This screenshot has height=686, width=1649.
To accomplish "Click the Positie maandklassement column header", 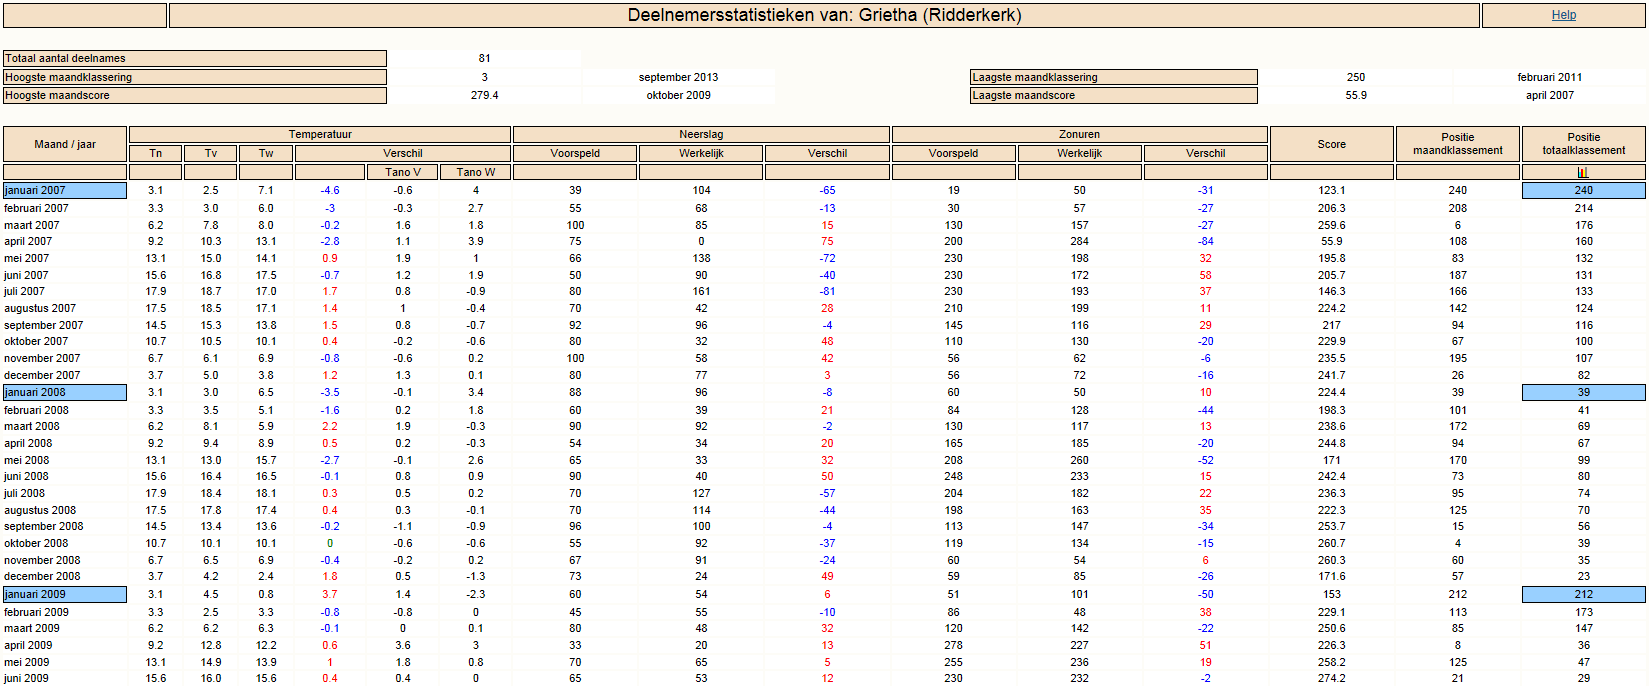I will pyautogui.click(x=1458, y=144).
